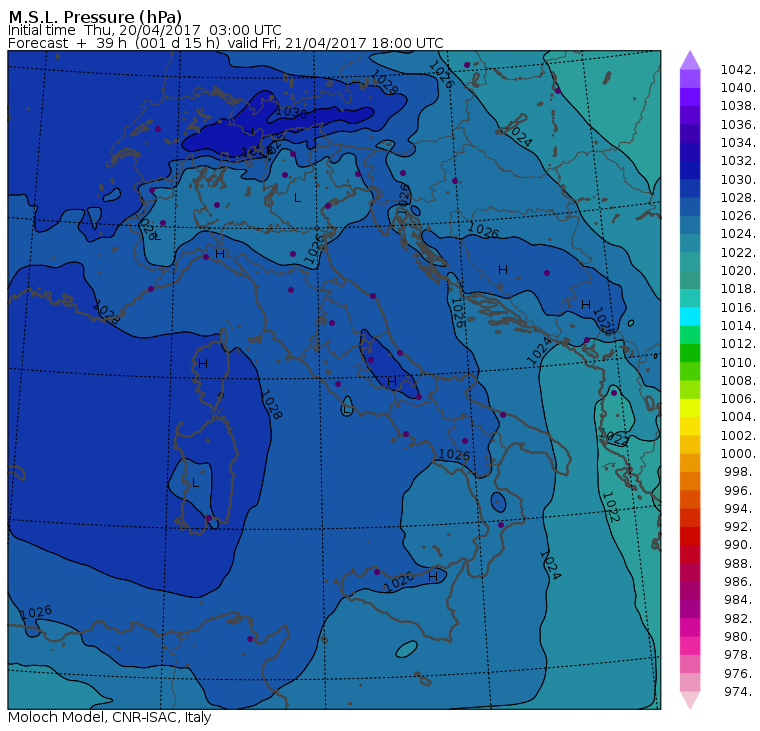Image resolution: width=760 pixels, height=731 pixels.
Task: Choose the pink legend swatch between 974. and 976.
Action: 690,682
